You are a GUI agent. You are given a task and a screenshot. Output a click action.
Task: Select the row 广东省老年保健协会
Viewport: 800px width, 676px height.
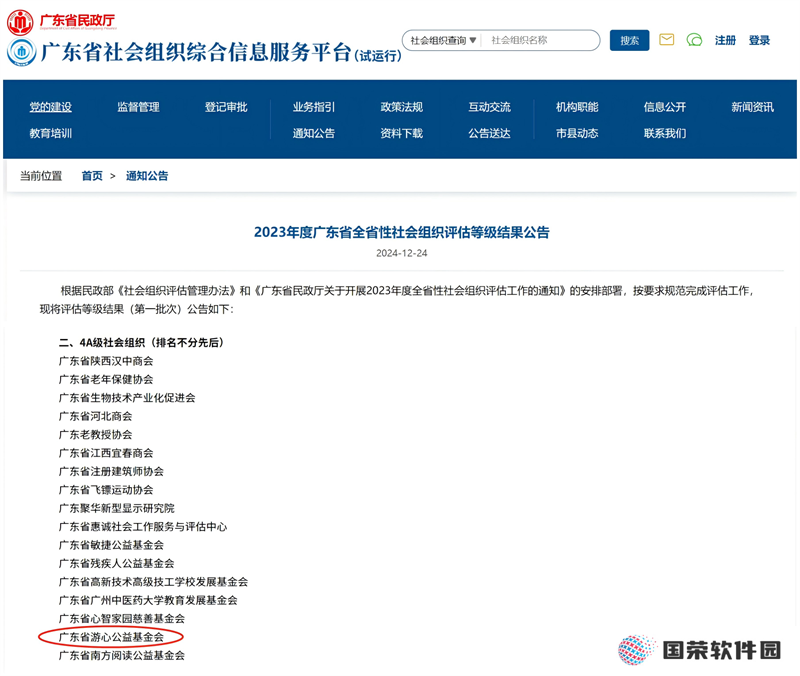(106, 379)
